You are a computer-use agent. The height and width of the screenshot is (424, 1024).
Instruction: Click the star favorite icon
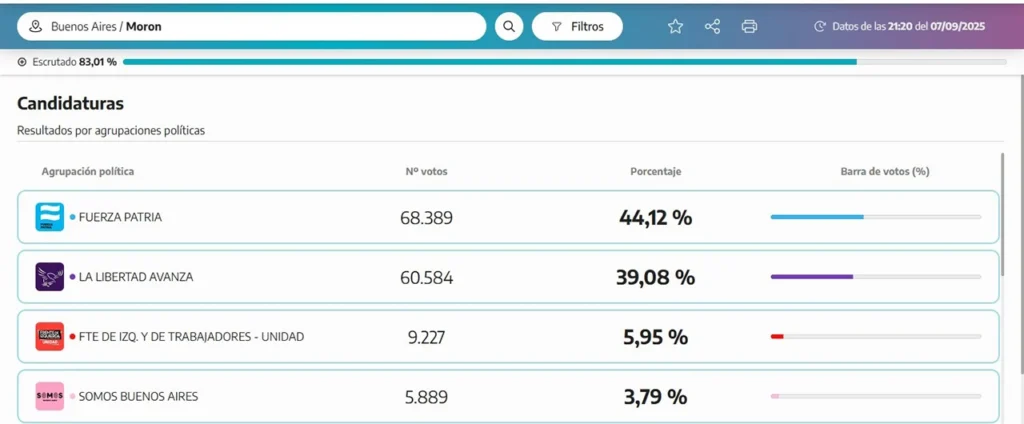point(675,27)
